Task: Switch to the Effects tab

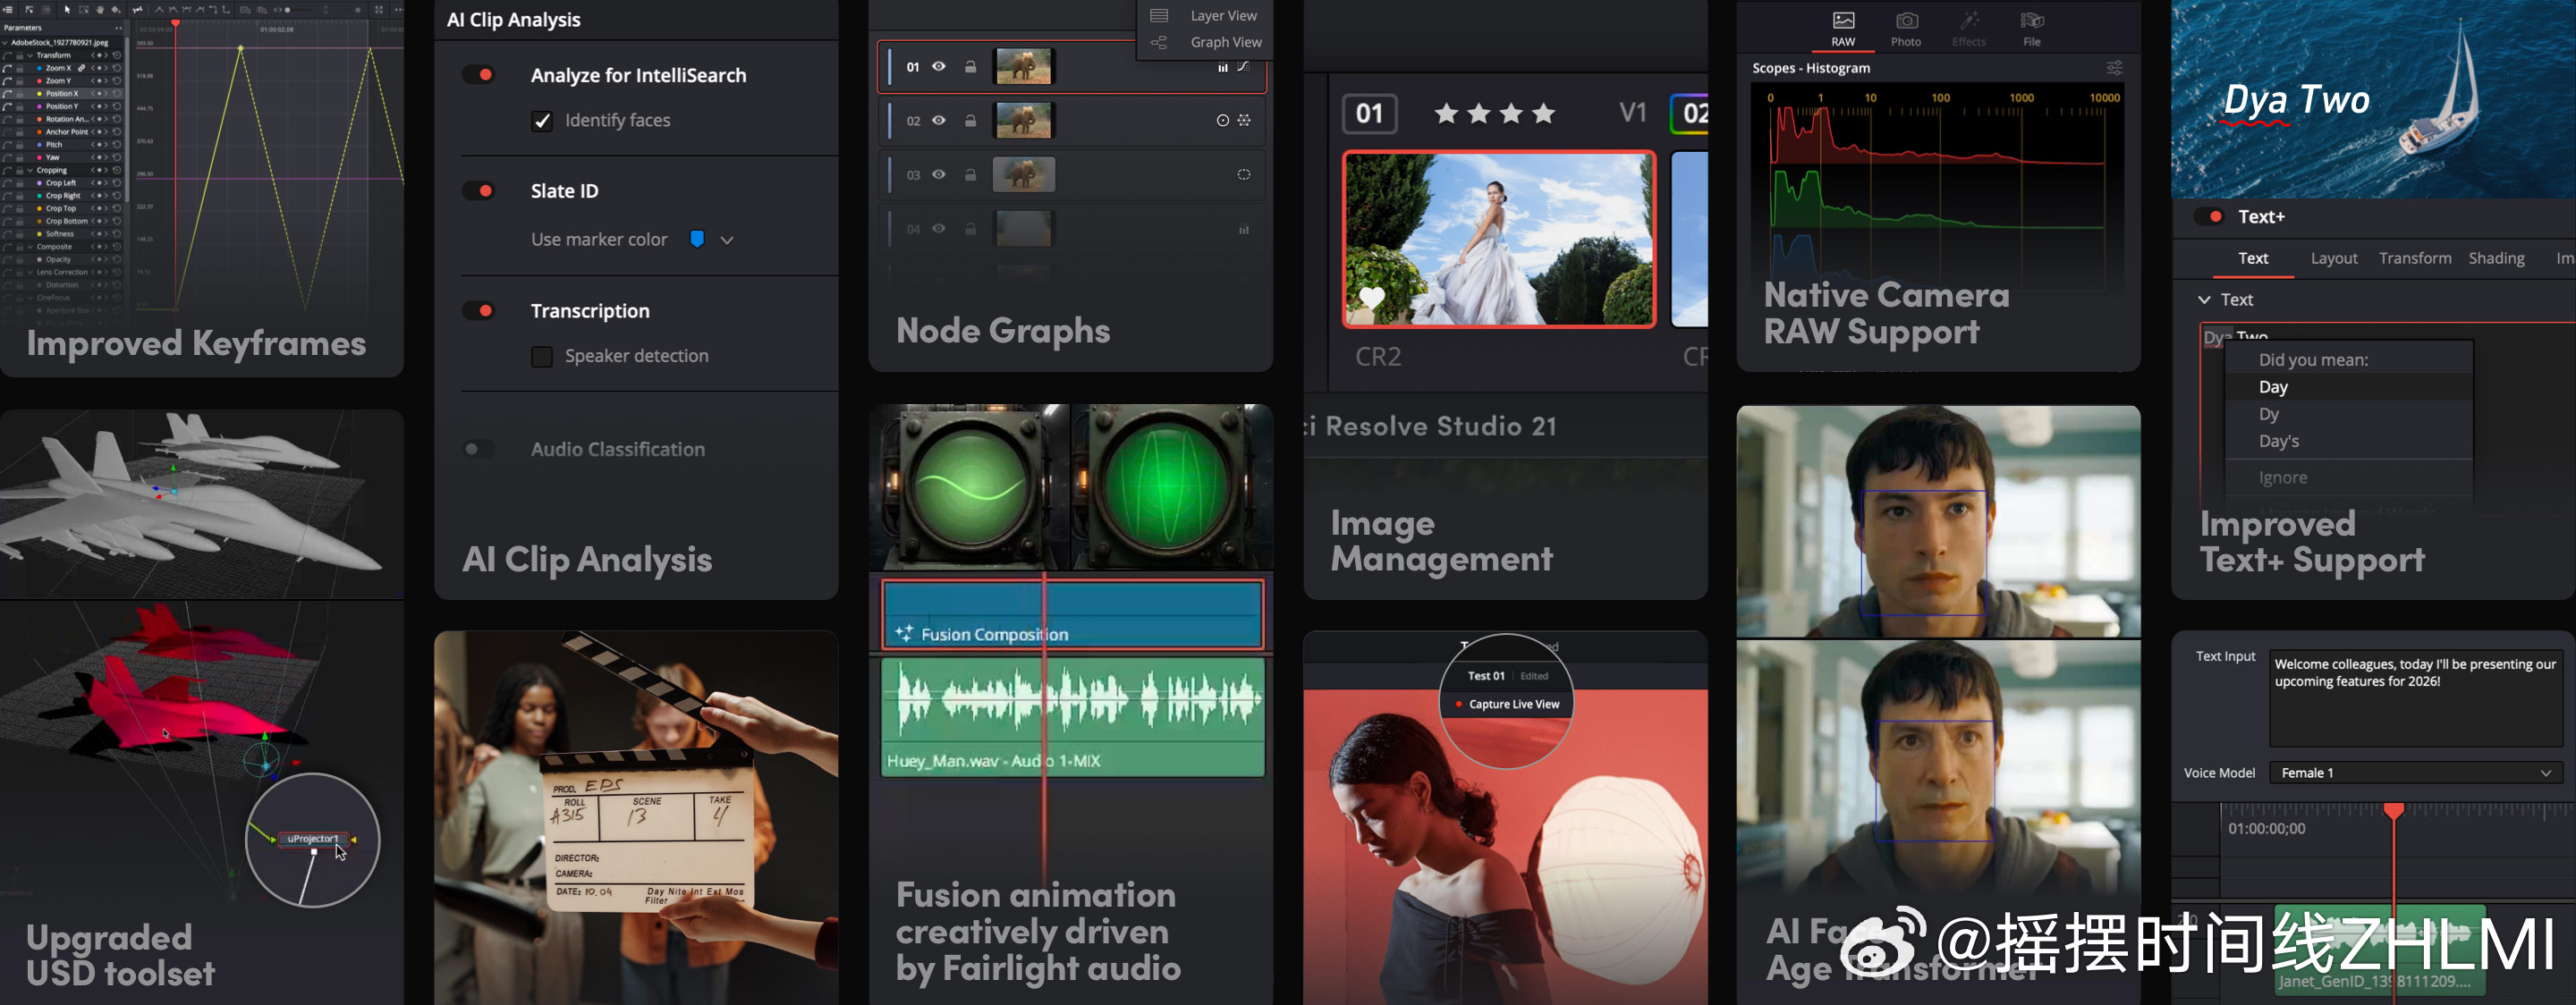Action: tap(1969, 28)
